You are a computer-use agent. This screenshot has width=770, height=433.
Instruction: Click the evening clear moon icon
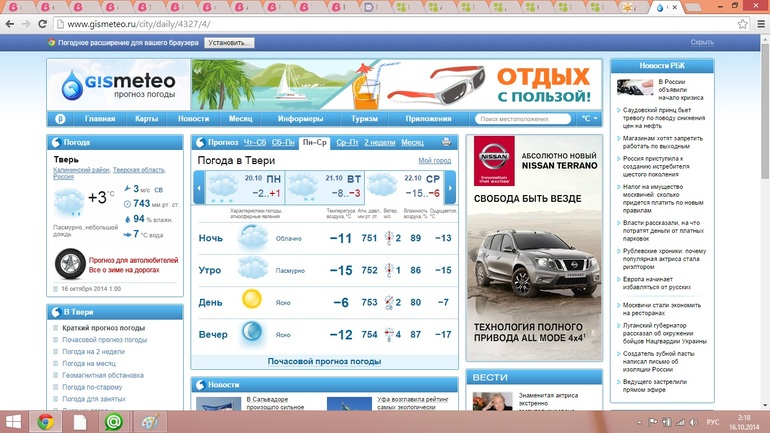tap(252, 332)
